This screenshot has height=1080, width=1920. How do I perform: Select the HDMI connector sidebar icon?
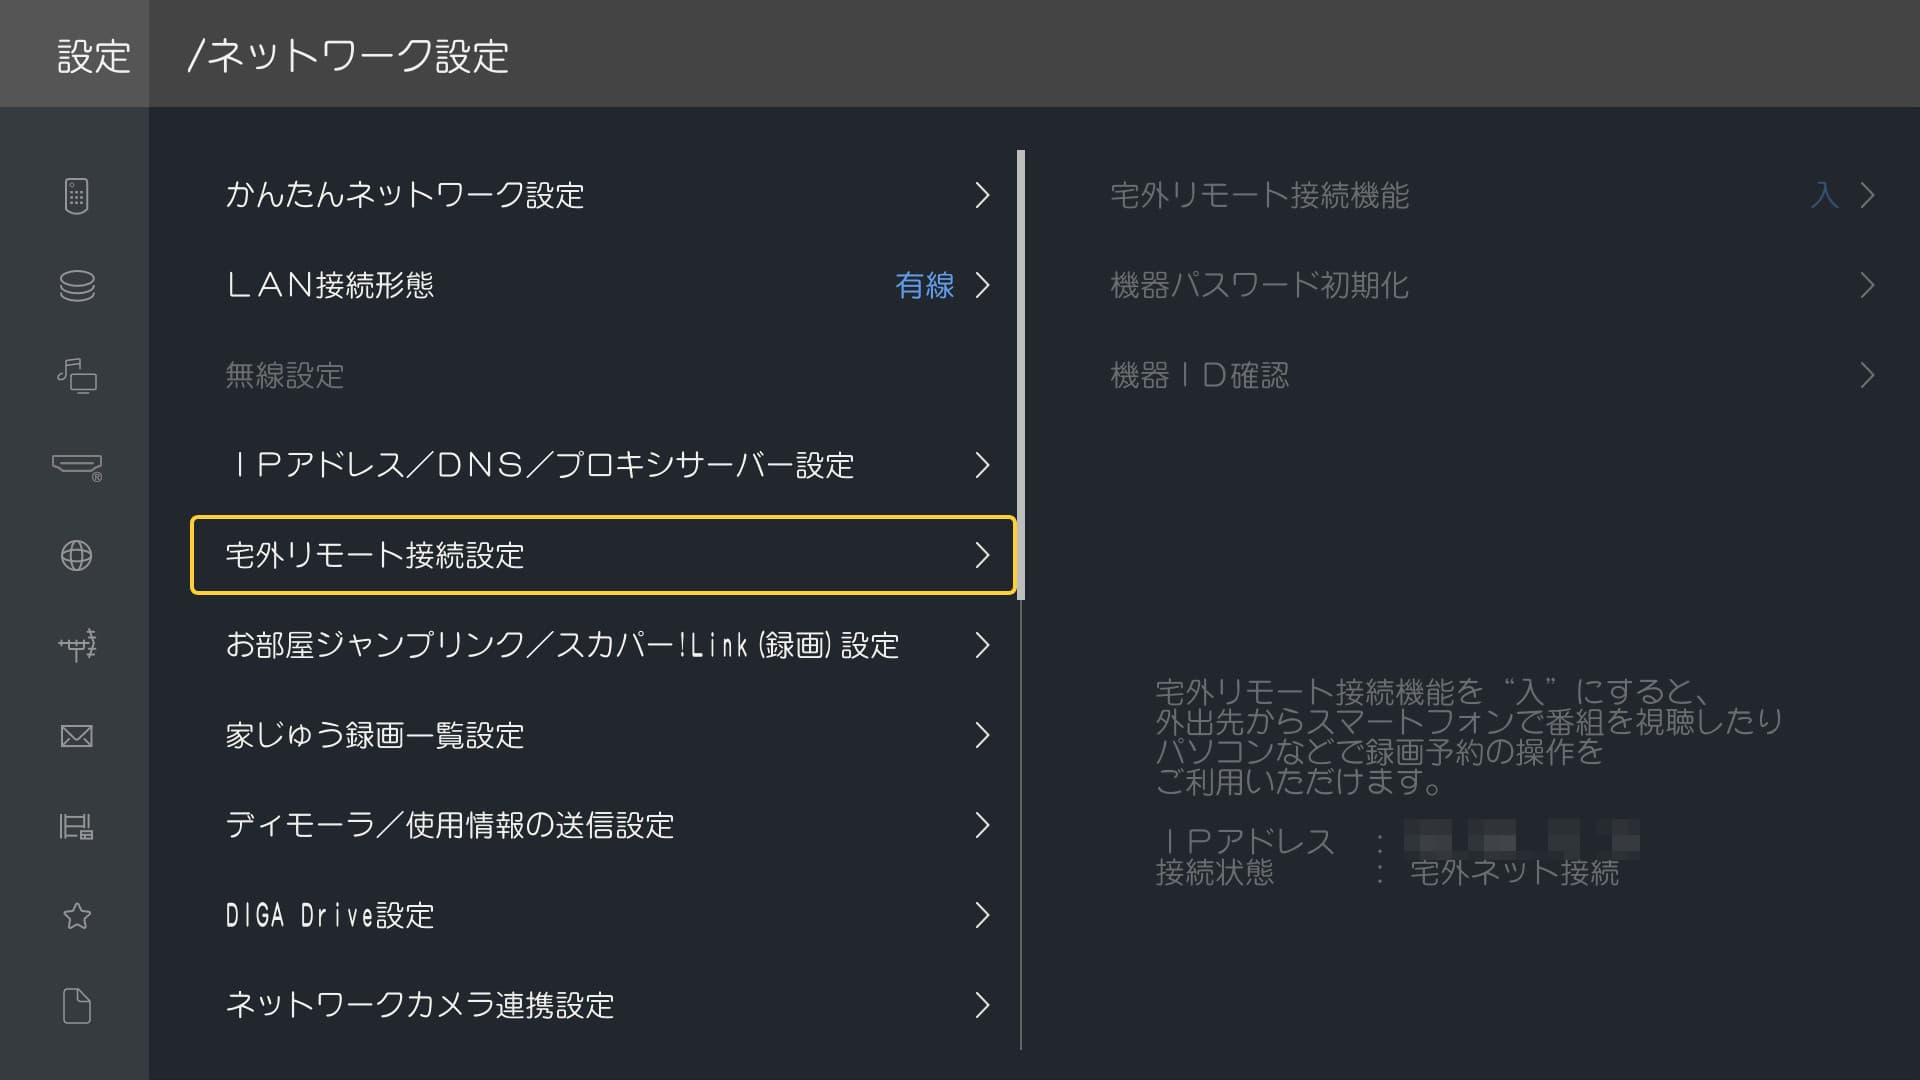tap(76, 466)
